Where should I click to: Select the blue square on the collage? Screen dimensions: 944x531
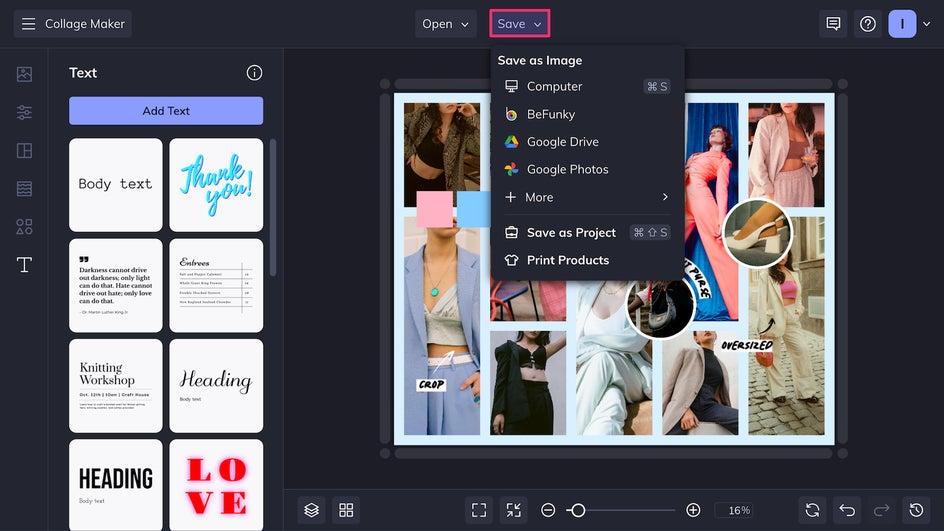(474, 209)
